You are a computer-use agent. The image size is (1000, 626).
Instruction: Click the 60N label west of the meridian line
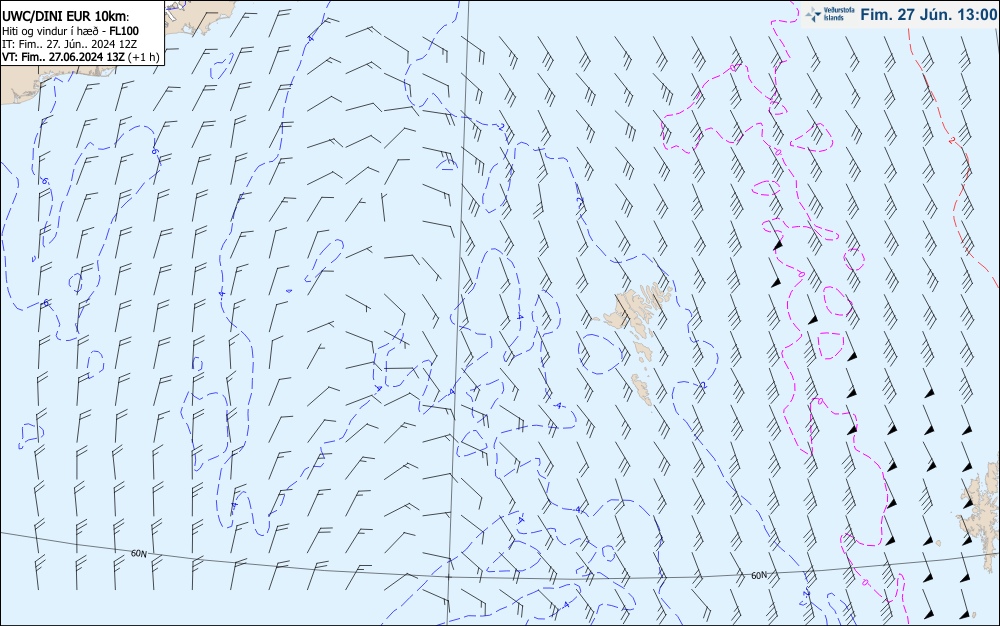coord(138,553)
